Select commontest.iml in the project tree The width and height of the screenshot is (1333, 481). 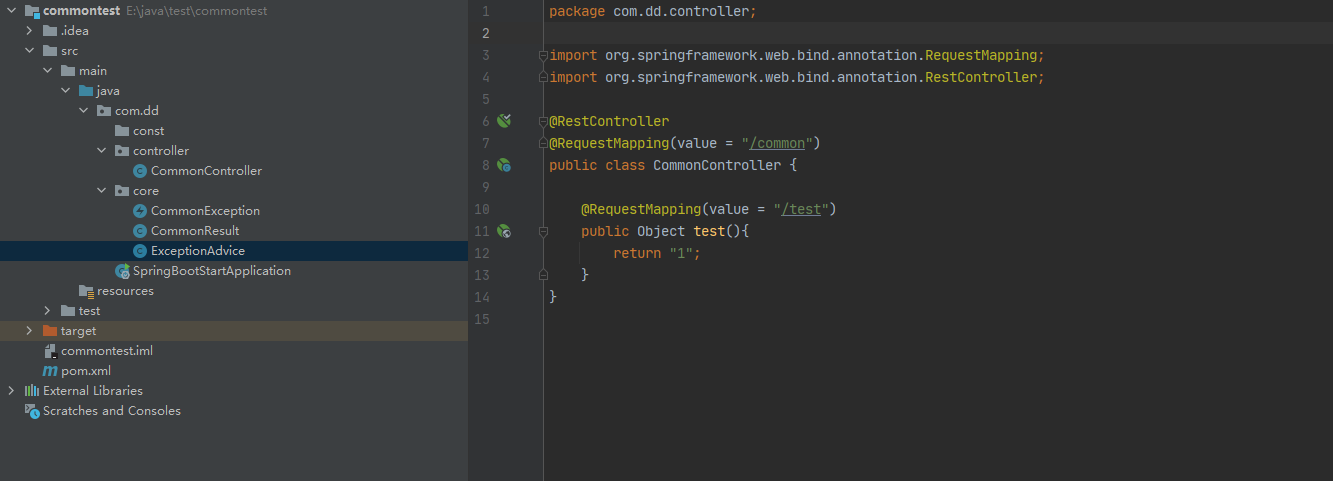pos(107,351)
